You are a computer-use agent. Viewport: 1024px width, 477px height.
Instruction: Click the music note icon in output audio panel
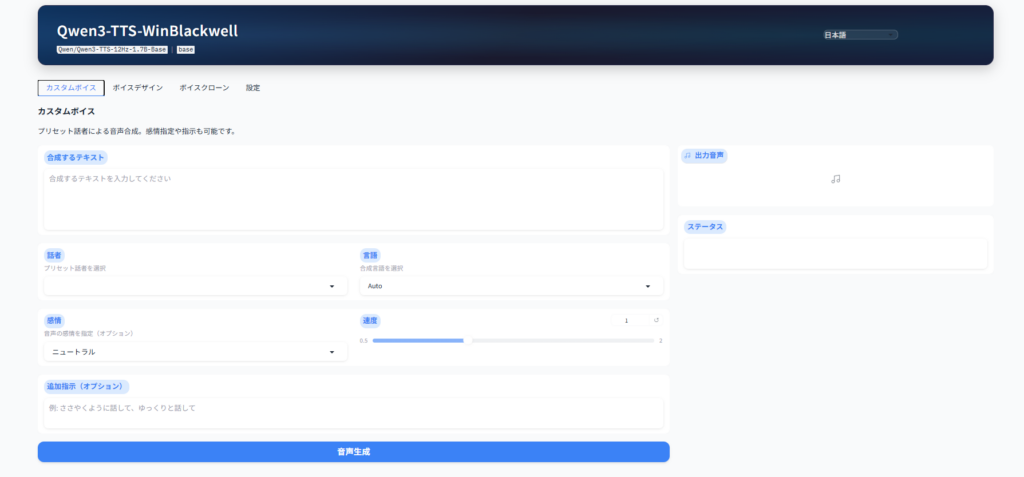[835, 179]
